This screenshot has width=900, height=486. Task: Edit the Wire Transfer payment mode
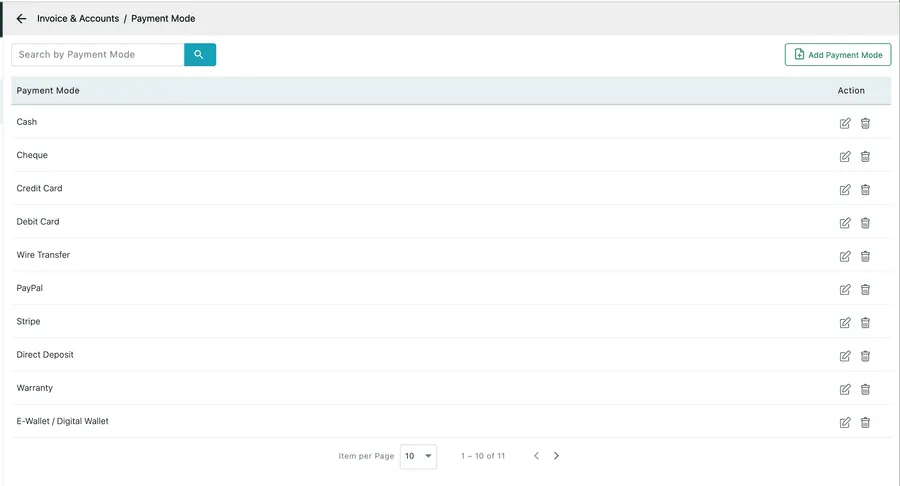click(845, 256)
